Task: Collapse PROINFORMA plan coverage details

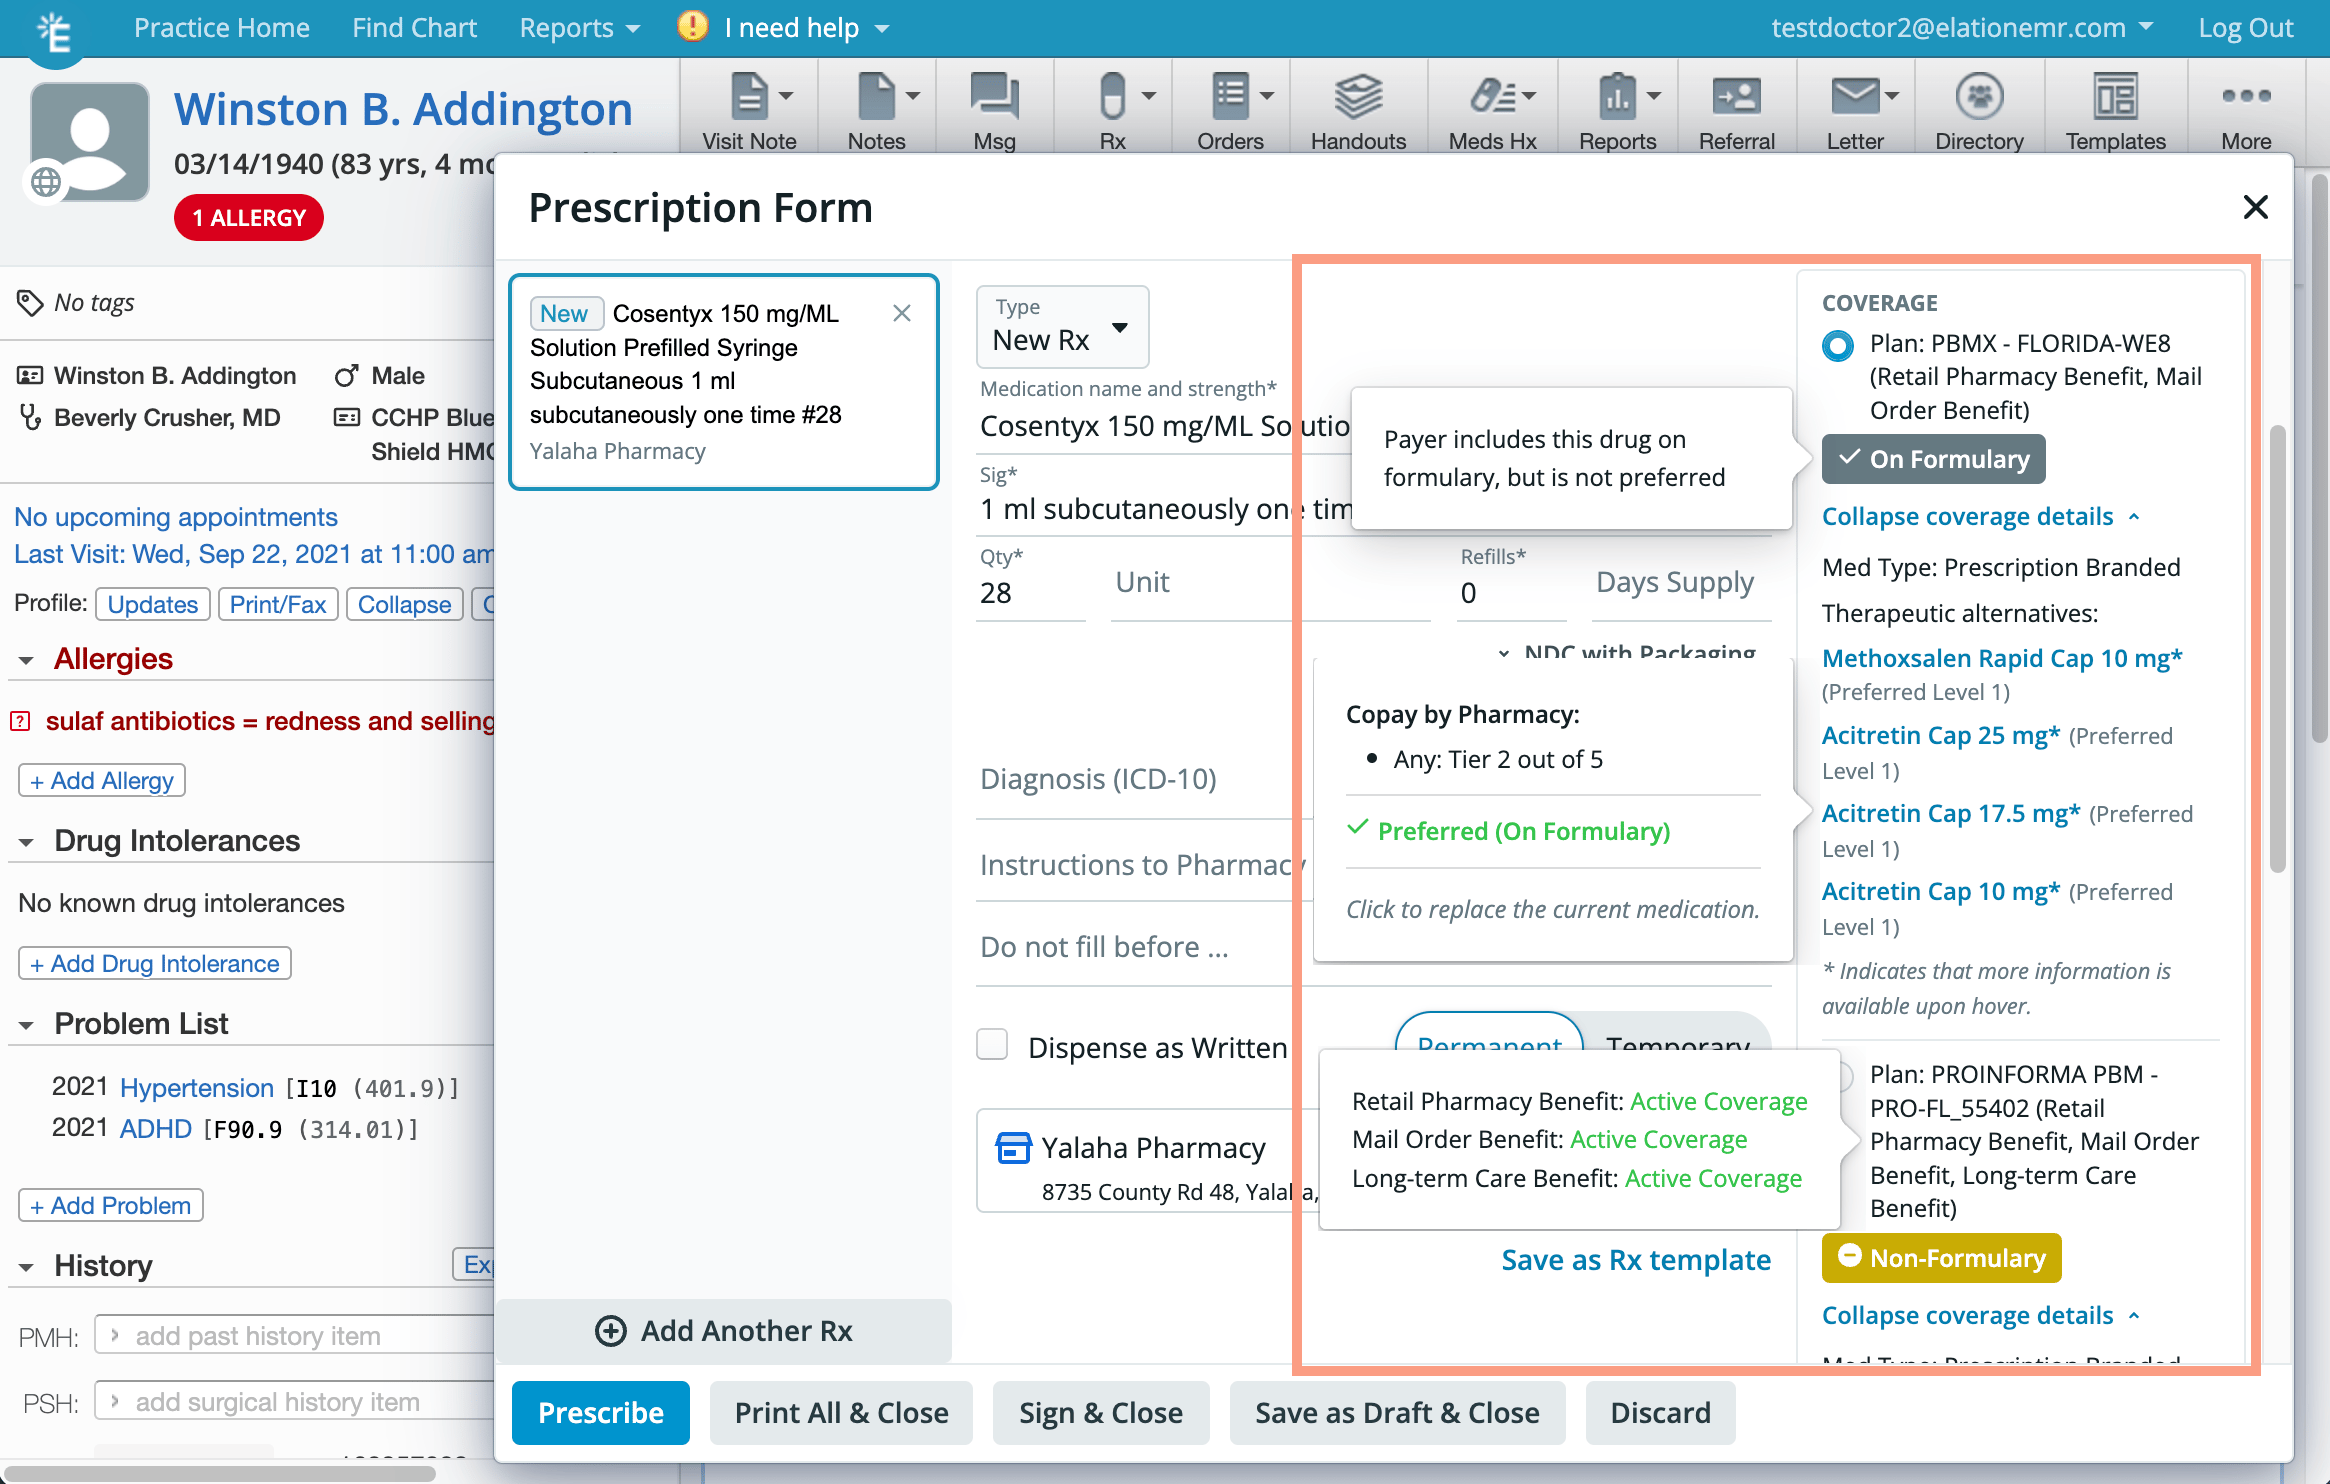Action: click(x=1981, y=1315)
